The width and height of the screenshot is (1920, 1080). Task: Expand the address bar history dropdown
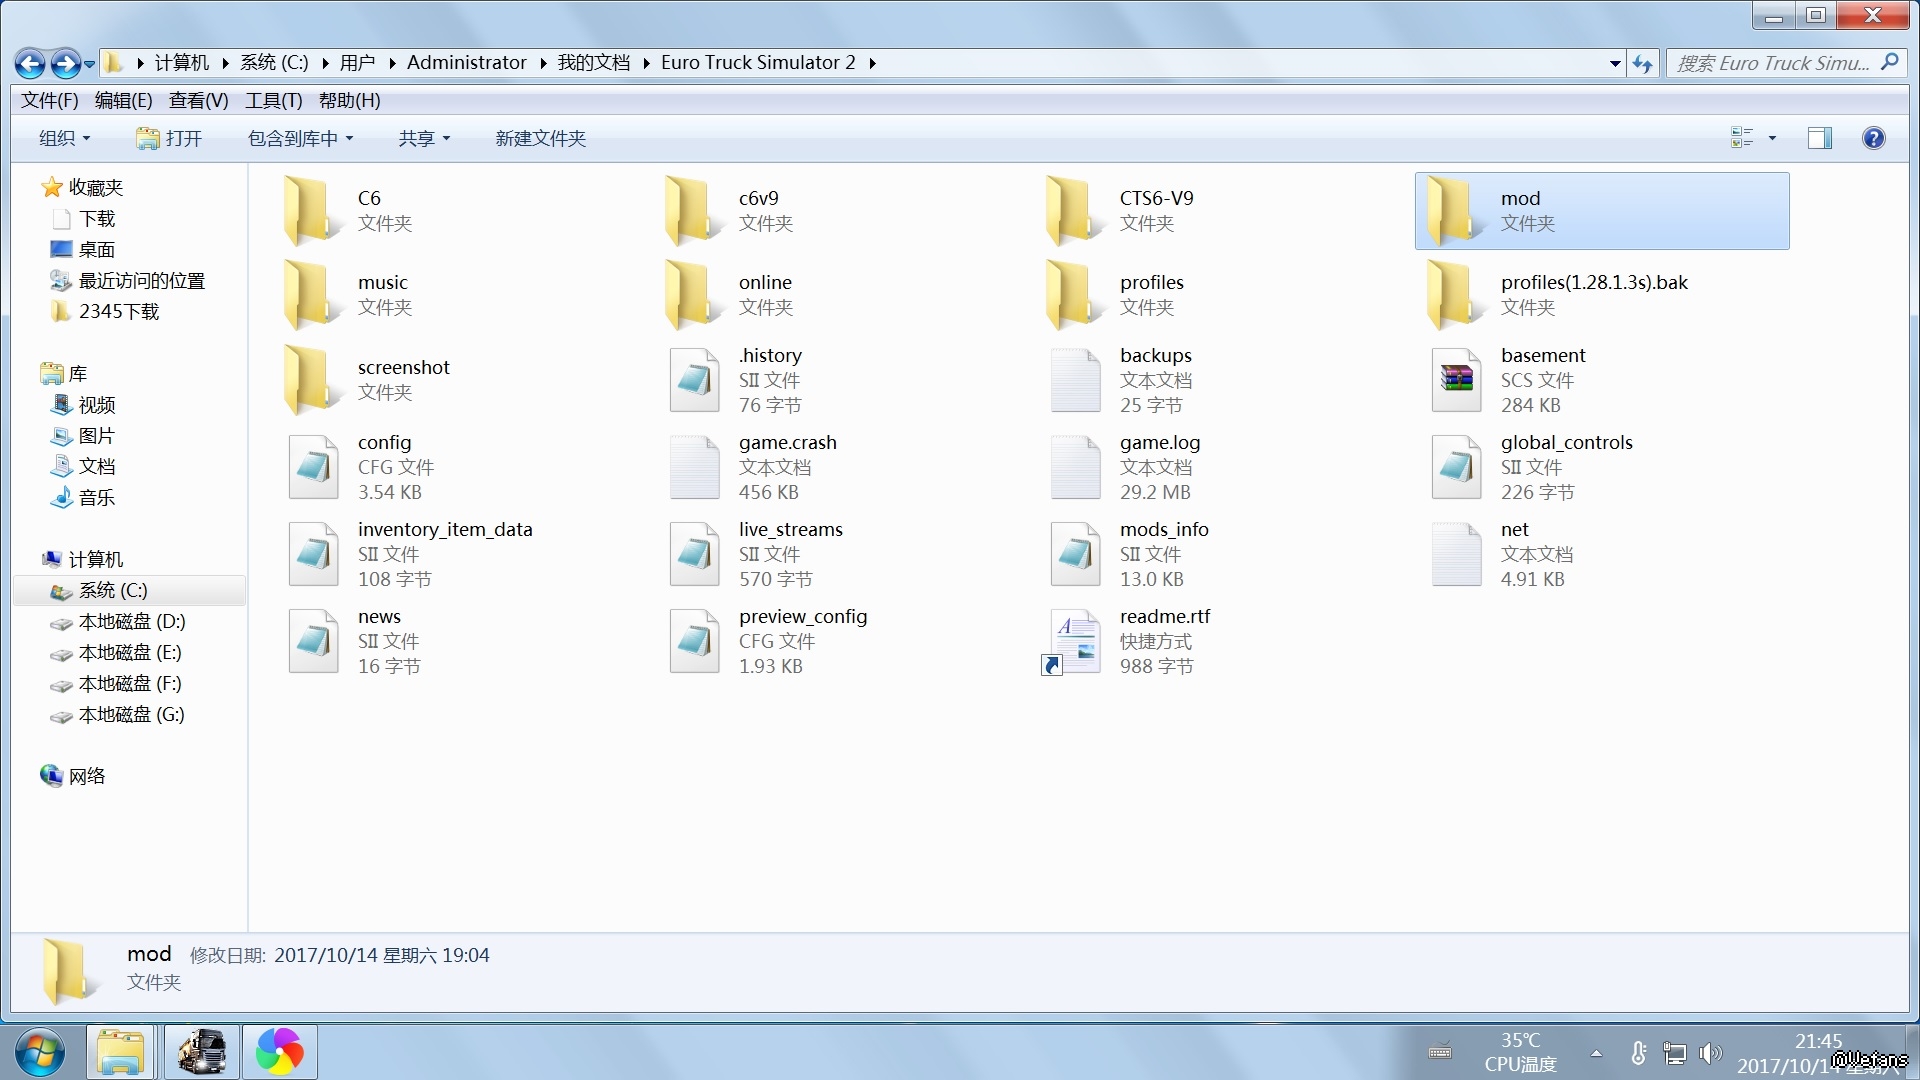1614,63
